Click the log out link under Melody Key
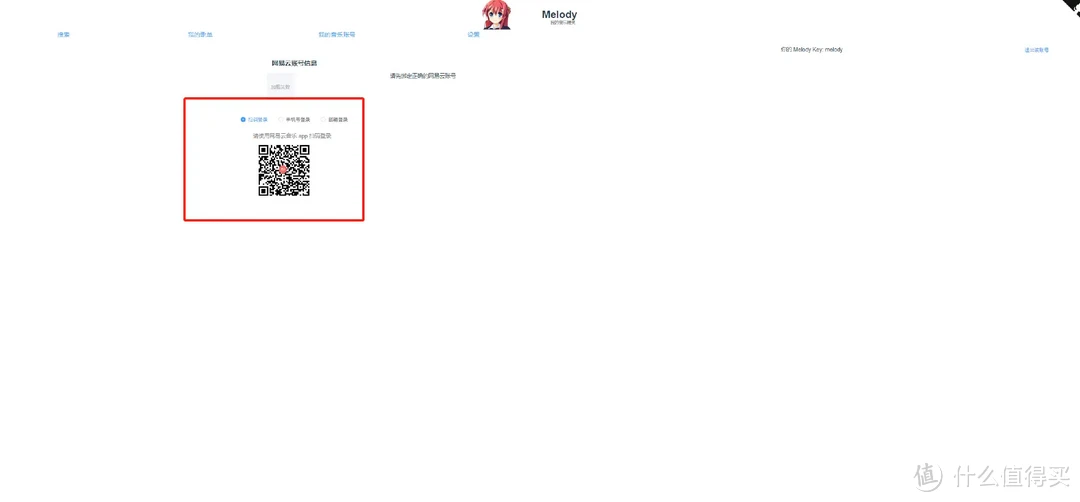This screenshot has height=502, width=1080. pyautogui.click(x=1037, y=50)
